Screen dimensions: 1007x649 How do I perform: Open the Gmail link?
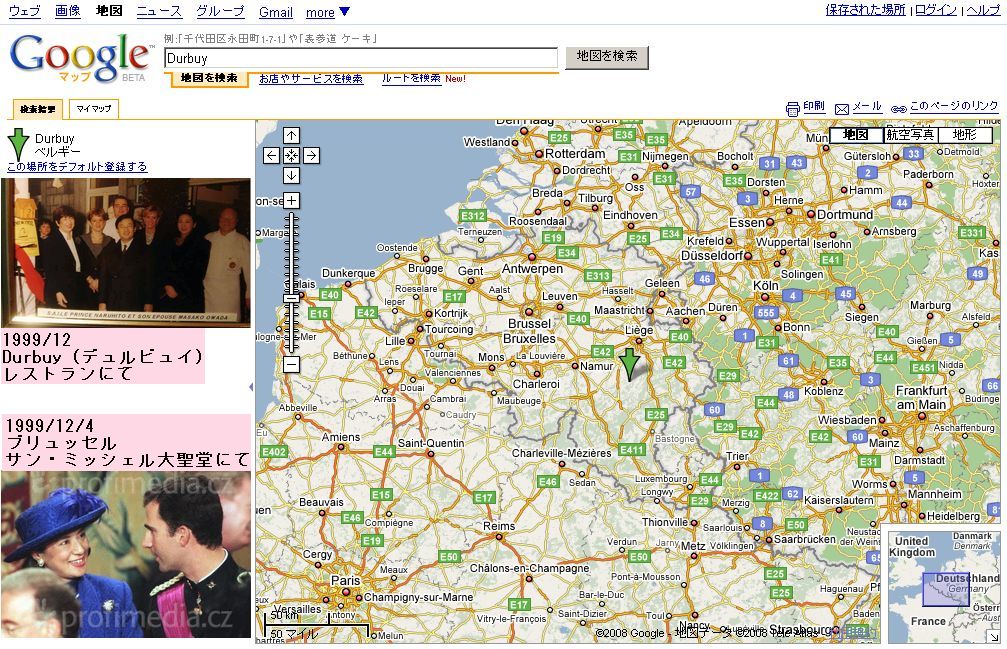276,12
